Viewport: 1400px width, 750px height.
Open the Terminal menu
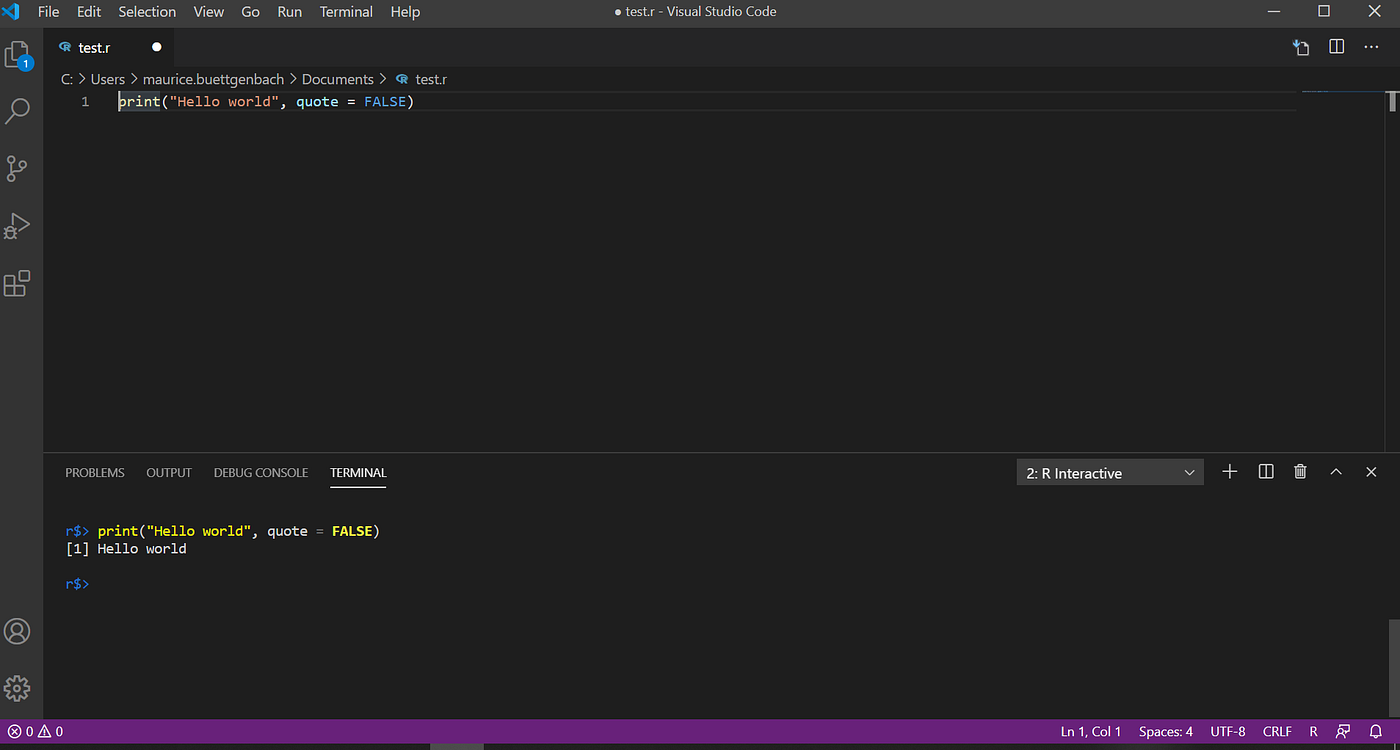(346, 11)
